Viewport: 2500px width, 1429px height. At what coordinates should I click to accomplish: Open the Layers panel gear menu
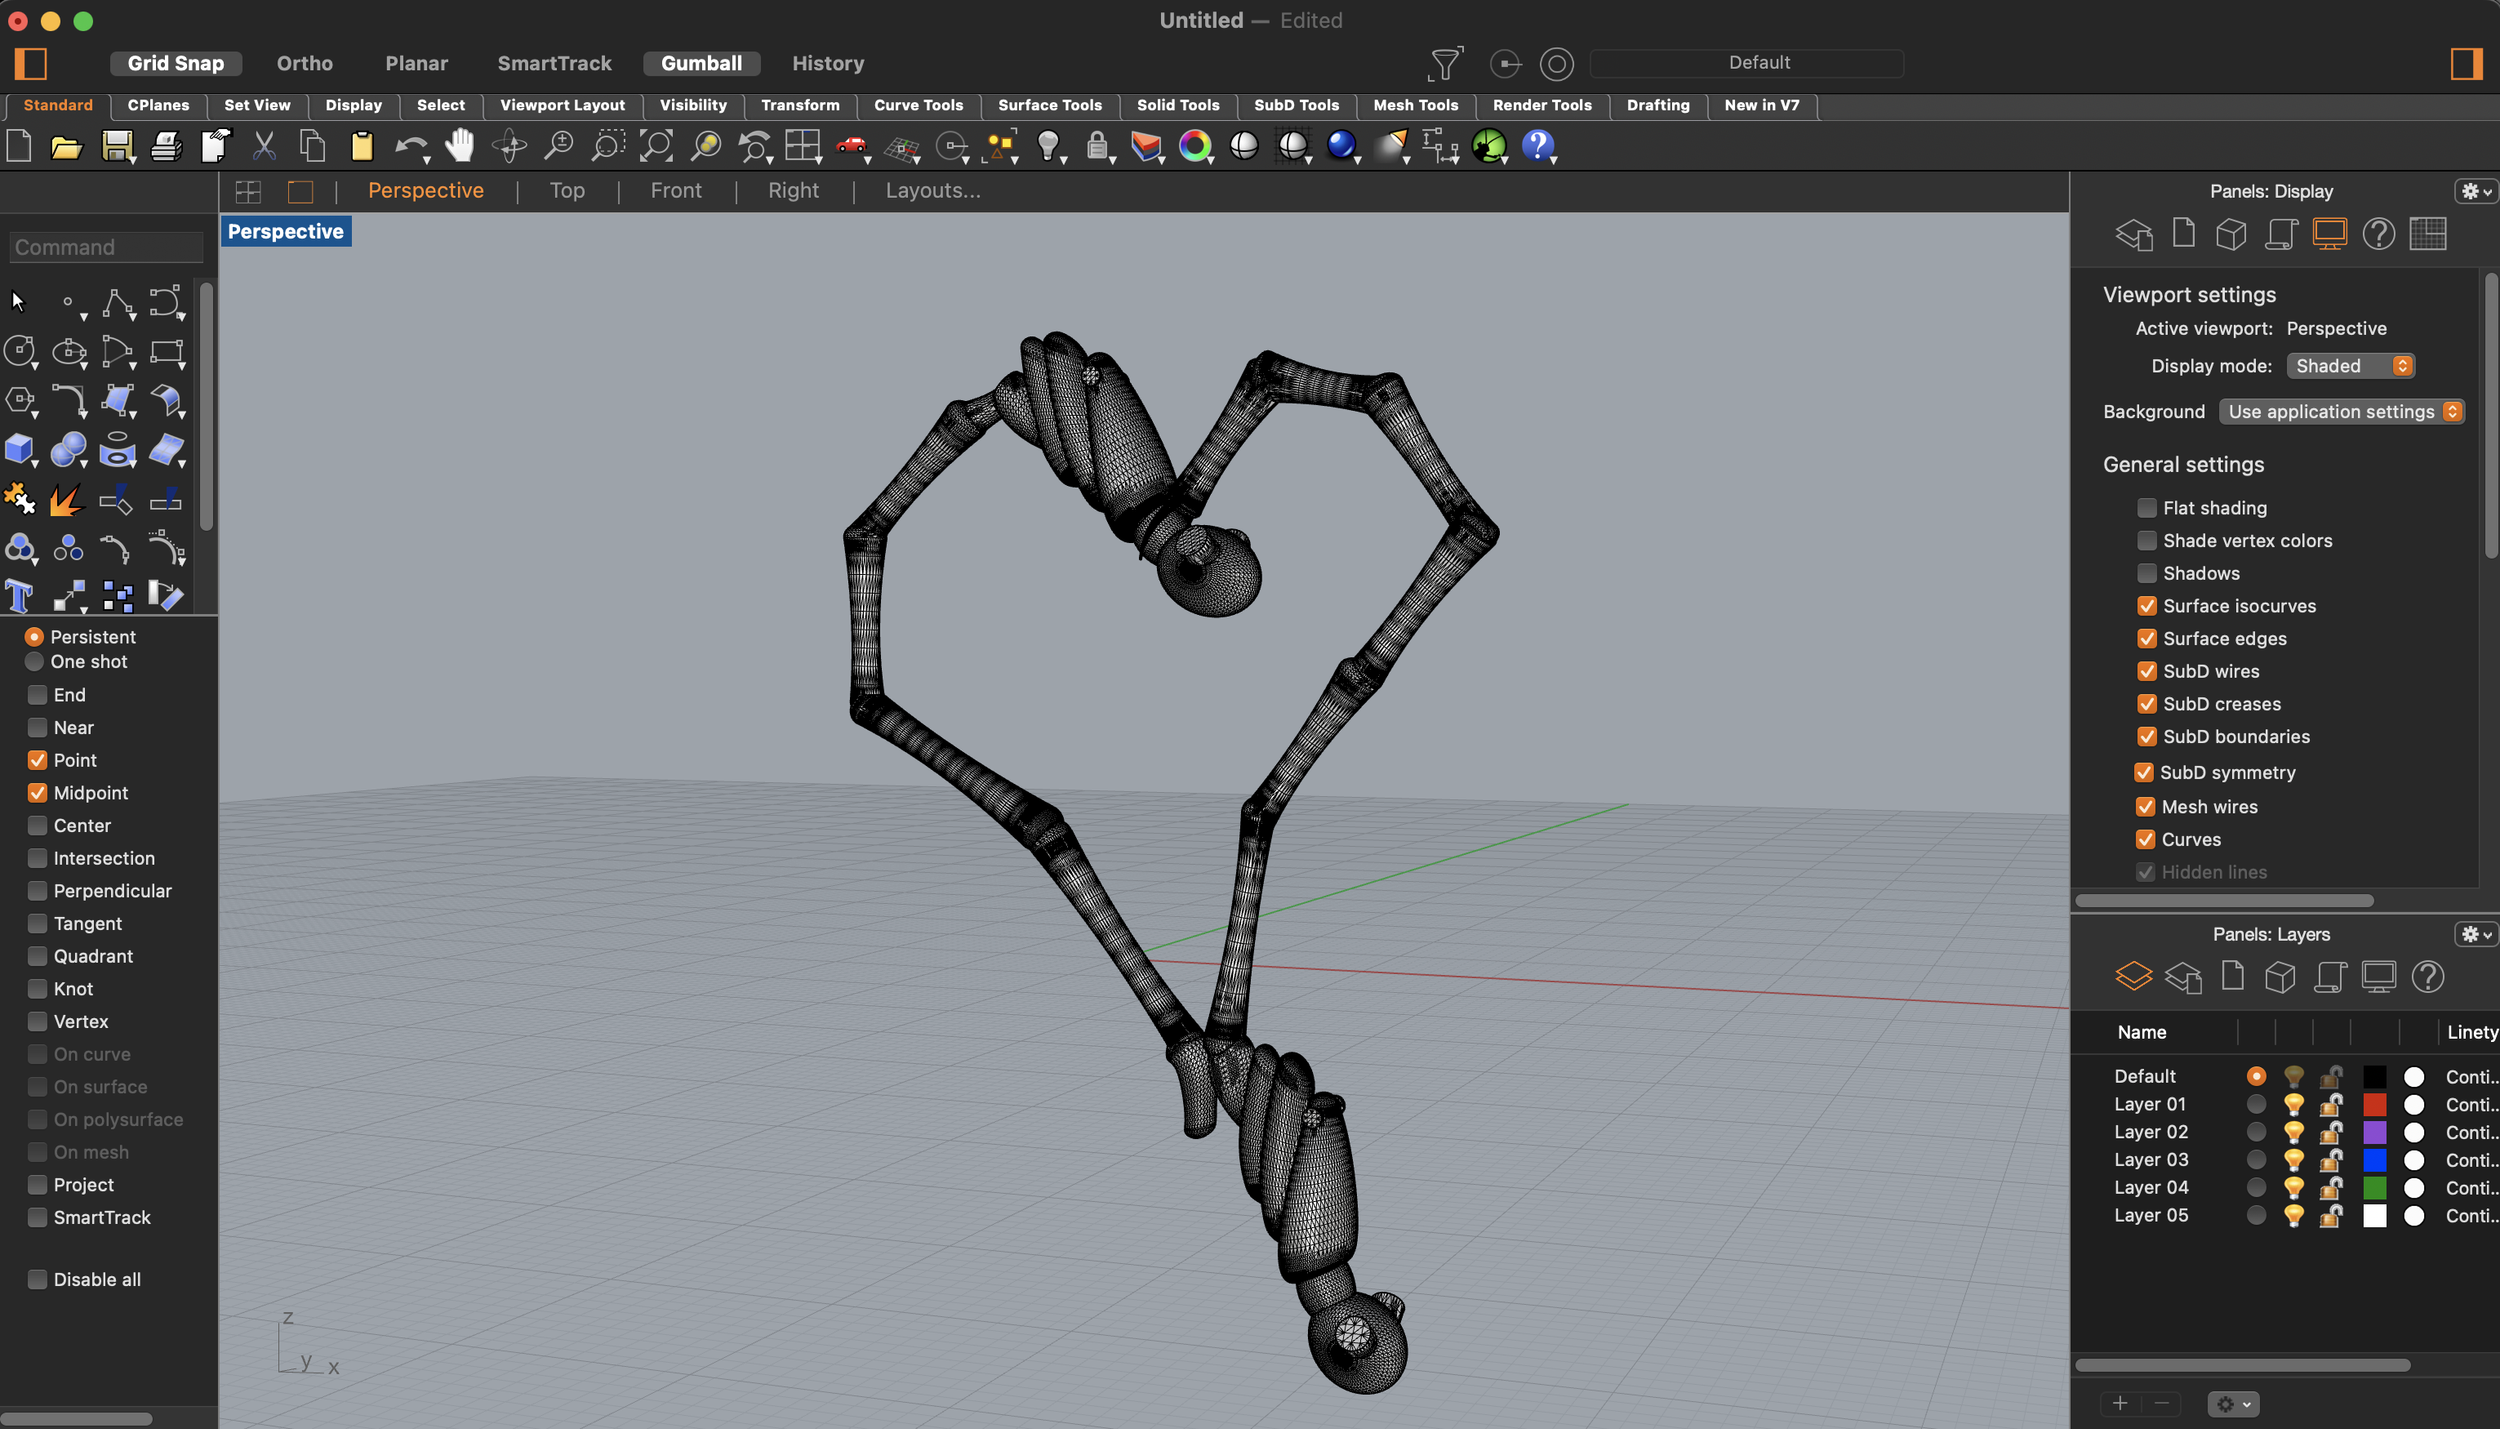(2475, 934)
